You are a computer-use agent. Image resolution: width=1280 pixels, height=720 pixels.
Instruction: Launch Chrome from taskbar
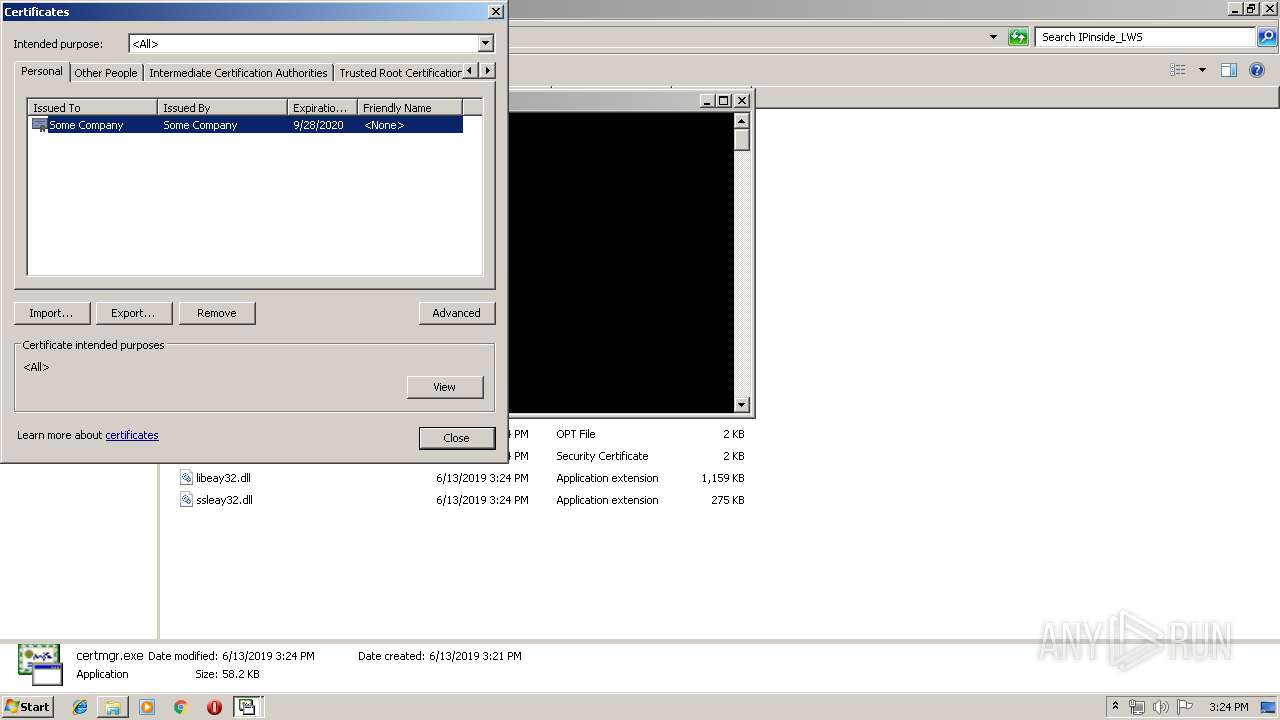click(x=181, y=707)
